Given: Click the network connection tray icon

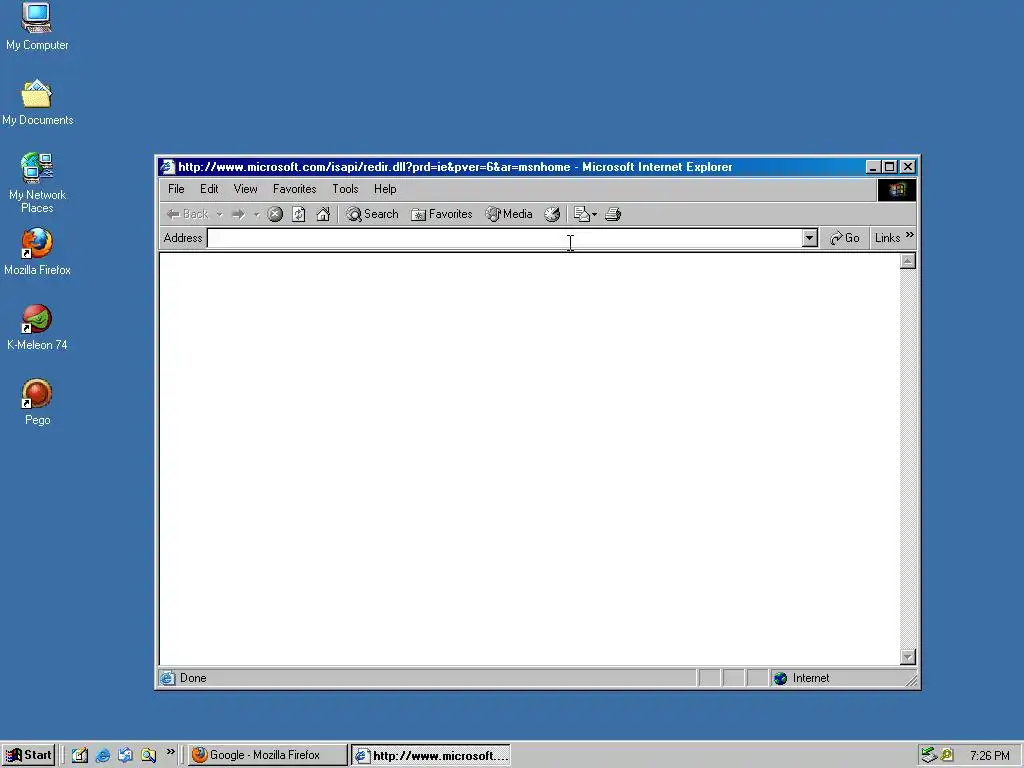Looking at the screenshot, I should (x=929, y=756).
